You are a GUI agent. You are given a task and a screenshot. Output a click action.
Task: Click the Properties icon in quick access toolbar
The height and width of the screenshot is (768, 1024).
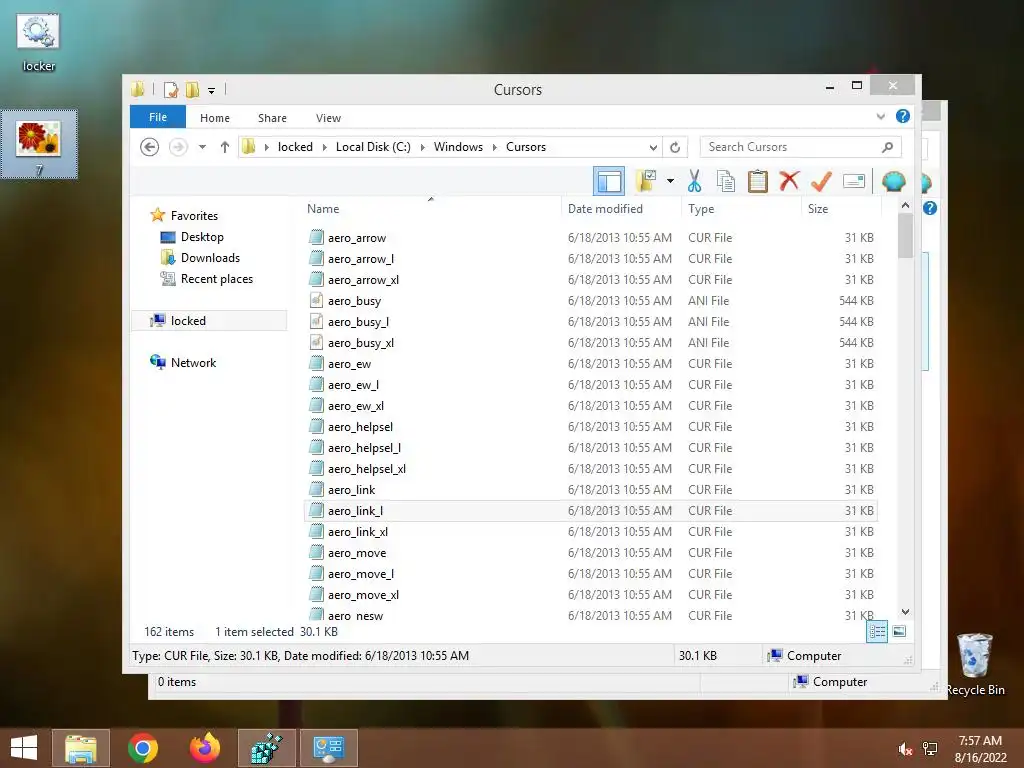point(171,89)
